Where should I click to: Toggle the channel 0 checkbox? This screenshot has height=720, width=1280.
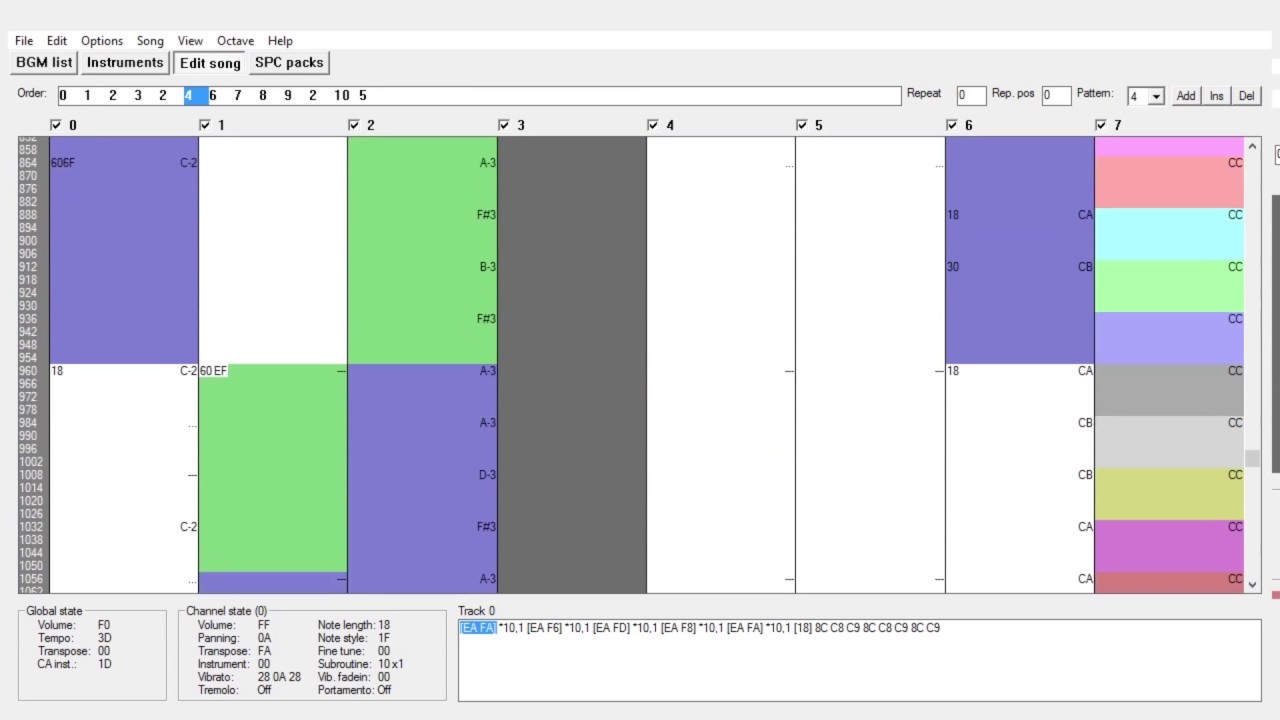pyautogui.click(x=56, y=125)
